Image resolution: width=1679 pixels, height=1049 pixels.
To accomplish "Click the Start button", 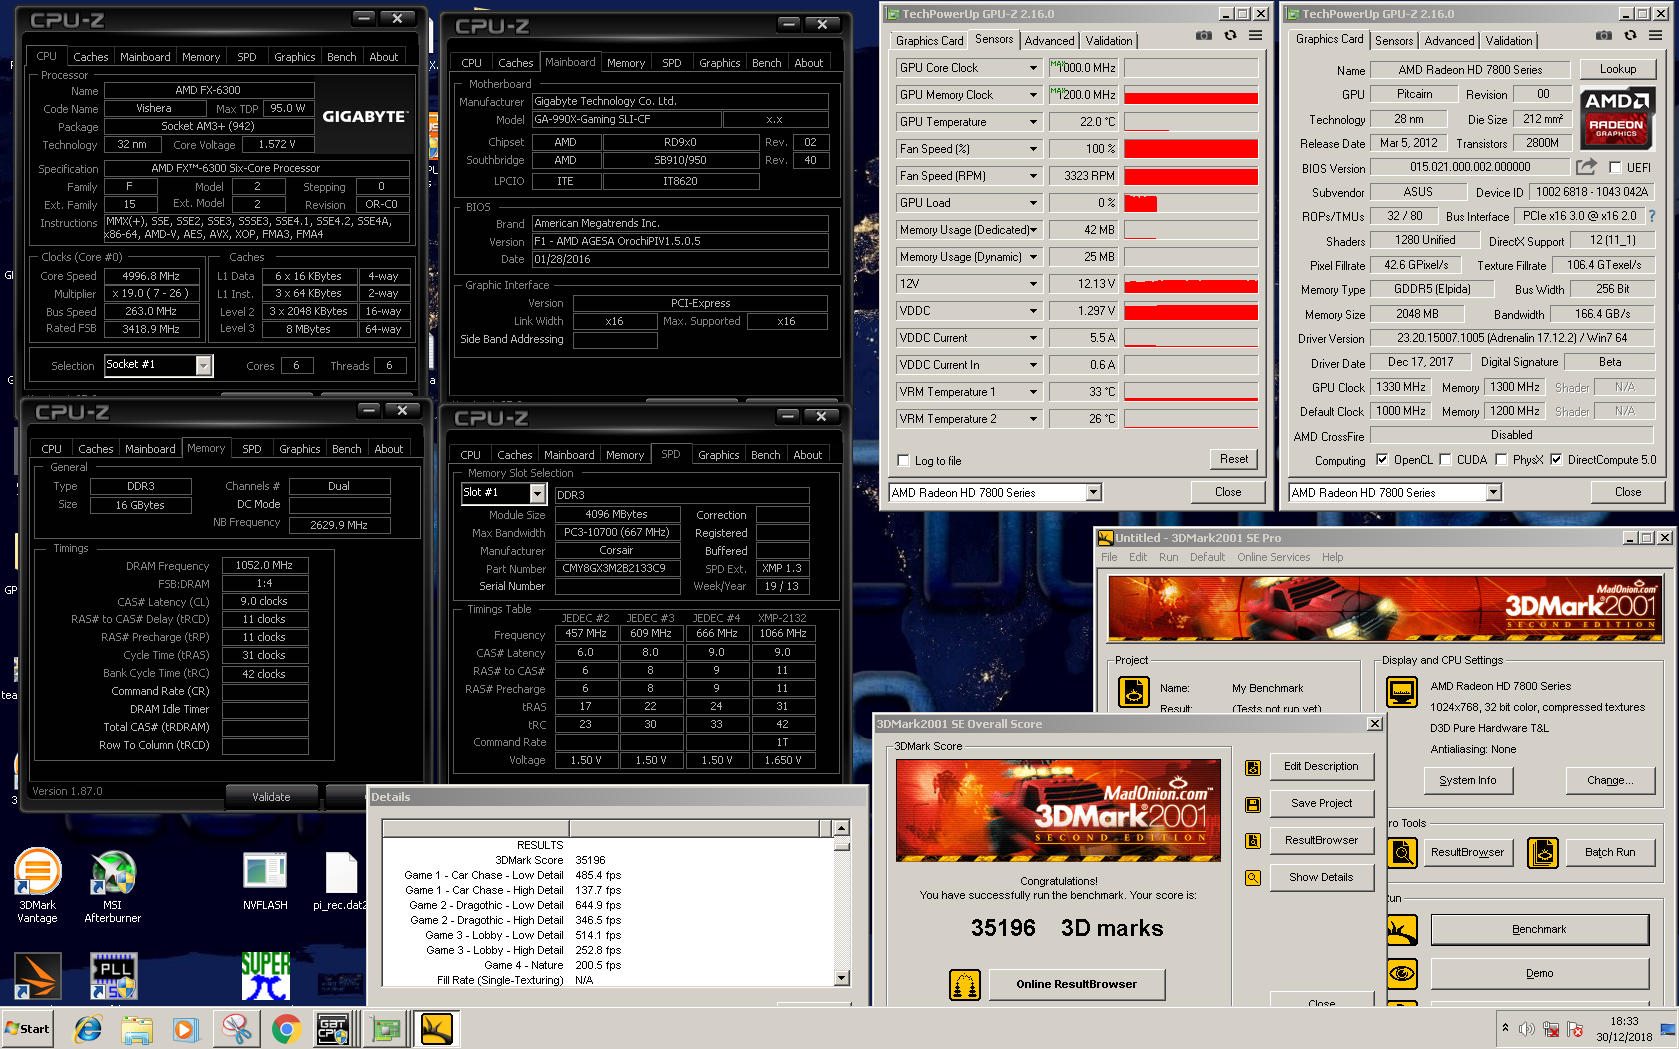I will click(x=27, y=1029).
